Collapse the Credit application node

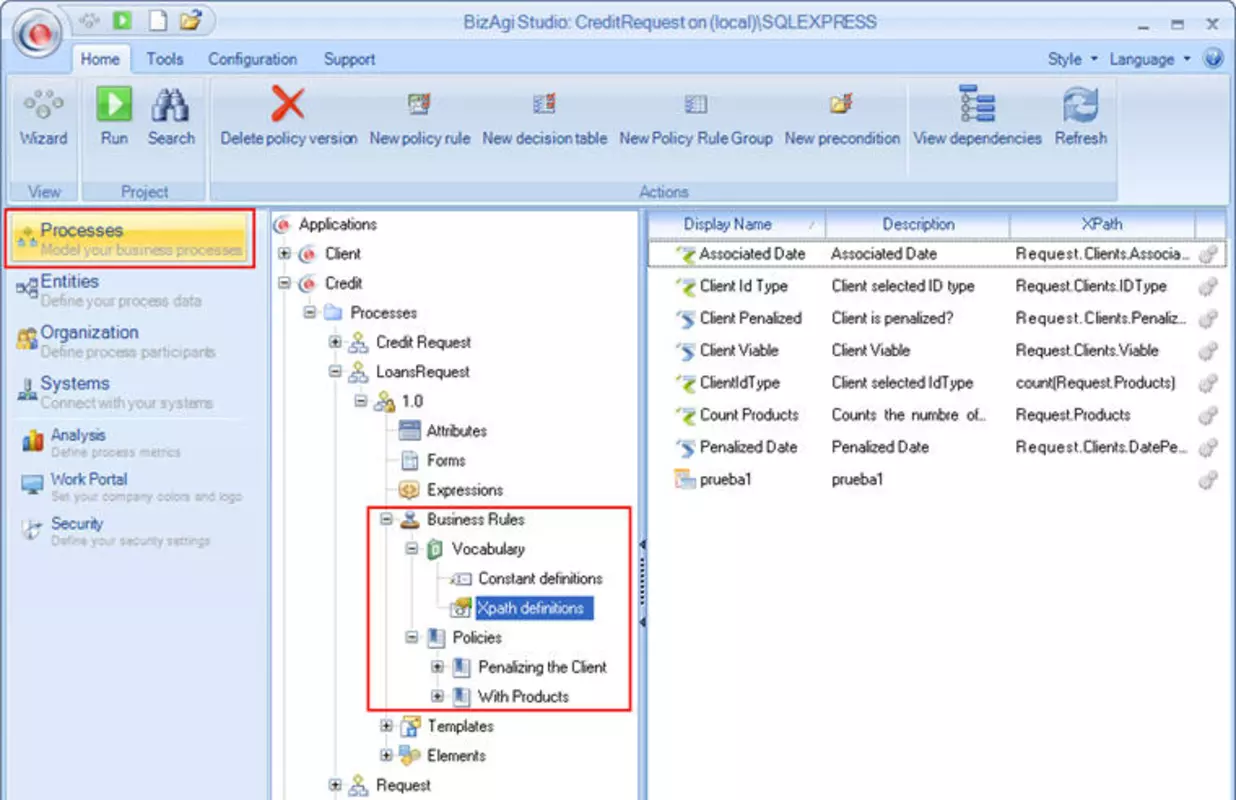click(284, 283)
